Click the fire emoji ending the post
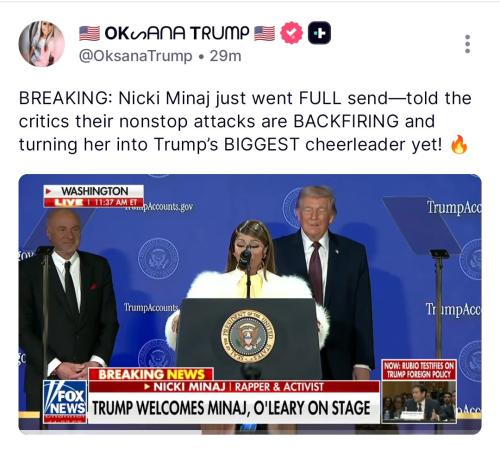Viewport: 500px width, 449px height. (459, 145)
